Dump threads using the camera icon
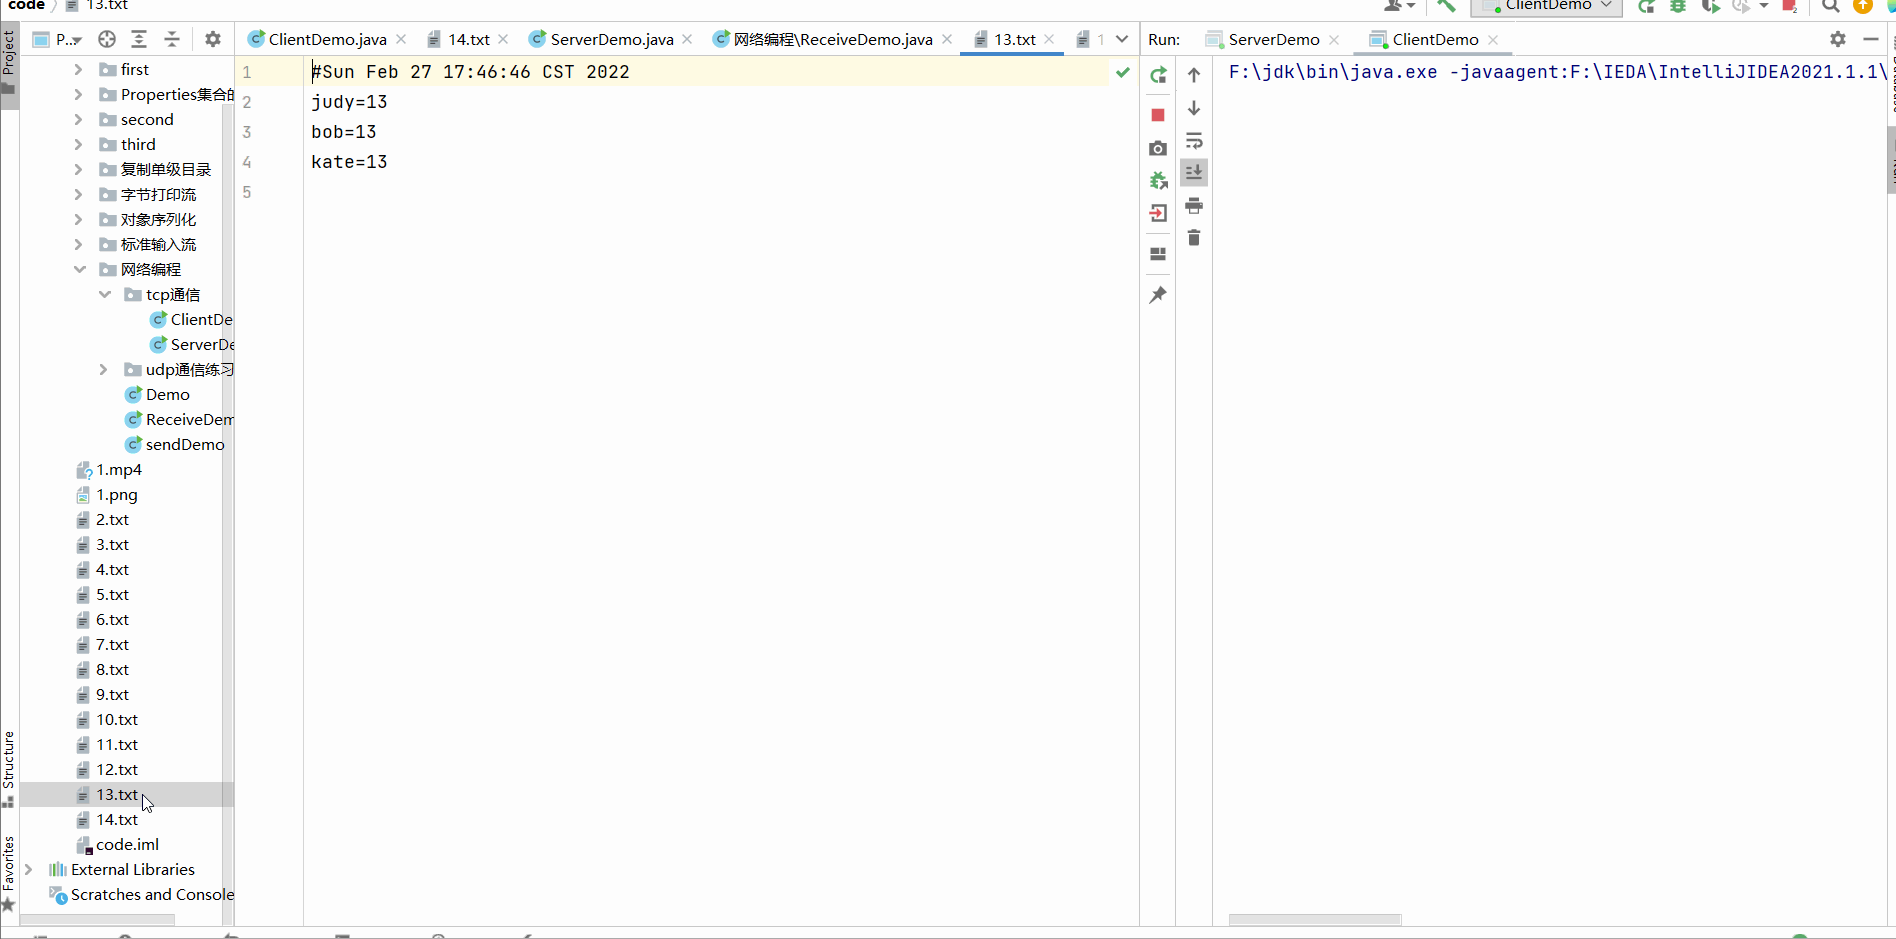The height and width of the screenshot is (939, 1896). tap(1158, 148)
